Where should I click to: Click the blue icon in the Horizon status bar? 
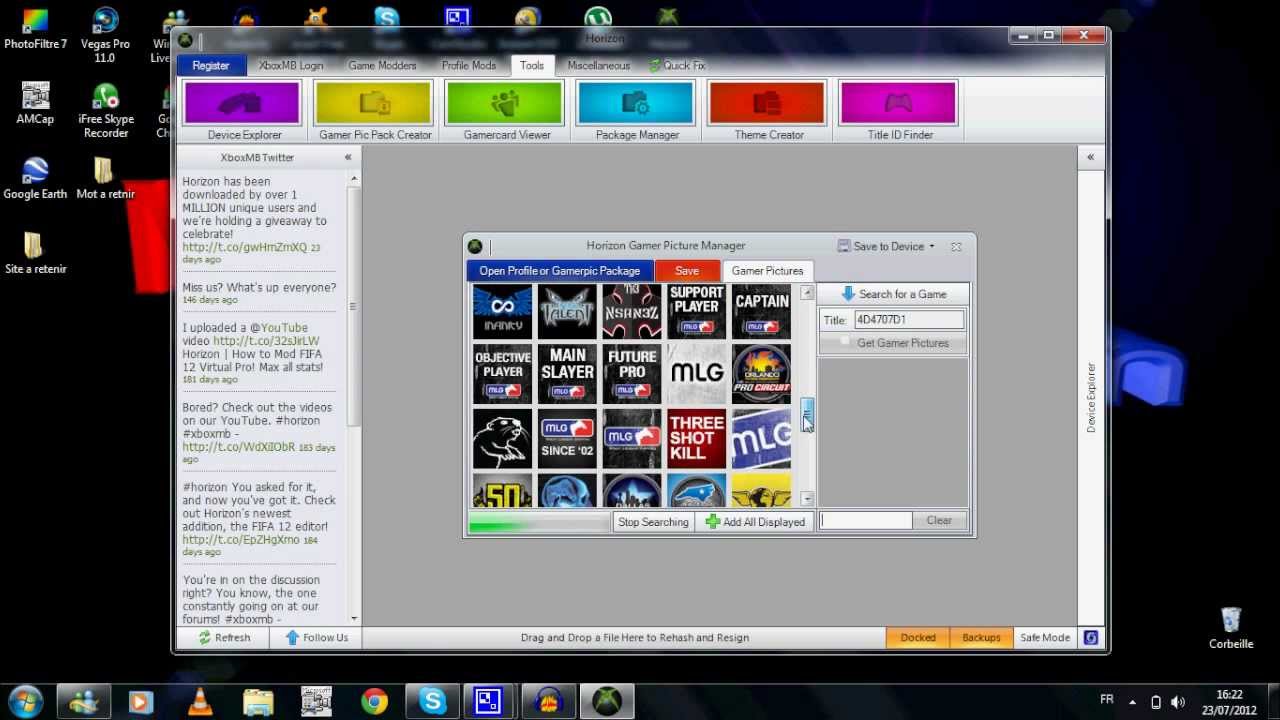pyautogui.click(x=1091, y=637)
